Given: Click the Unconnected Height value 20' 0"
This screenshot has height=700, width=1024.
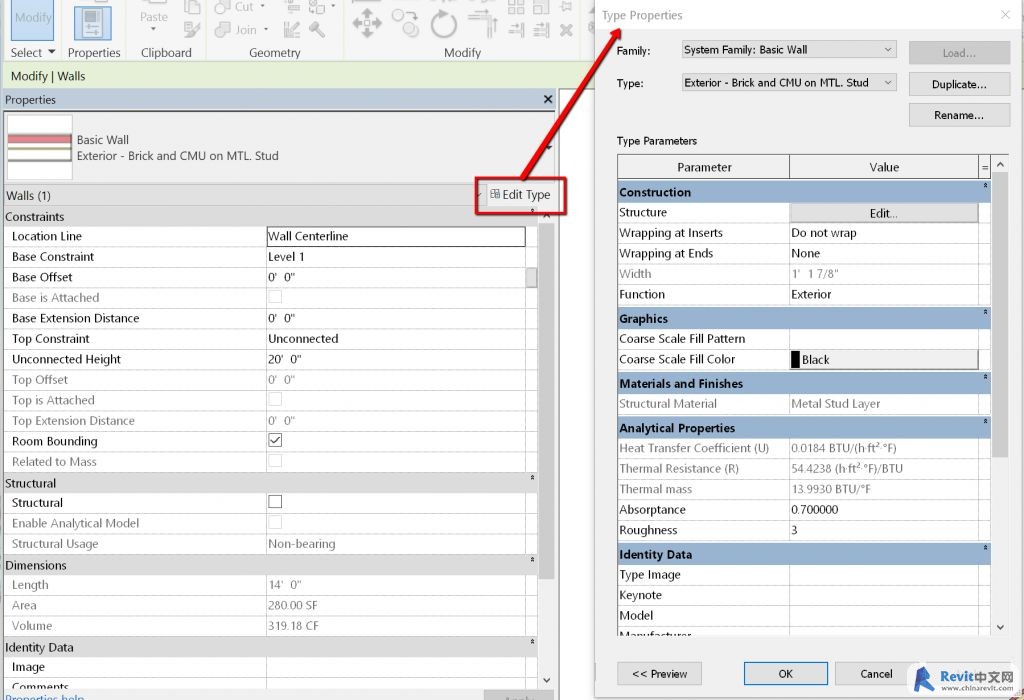Looking at the screenshot, I should pyautogui.click(x=396, y=359).
